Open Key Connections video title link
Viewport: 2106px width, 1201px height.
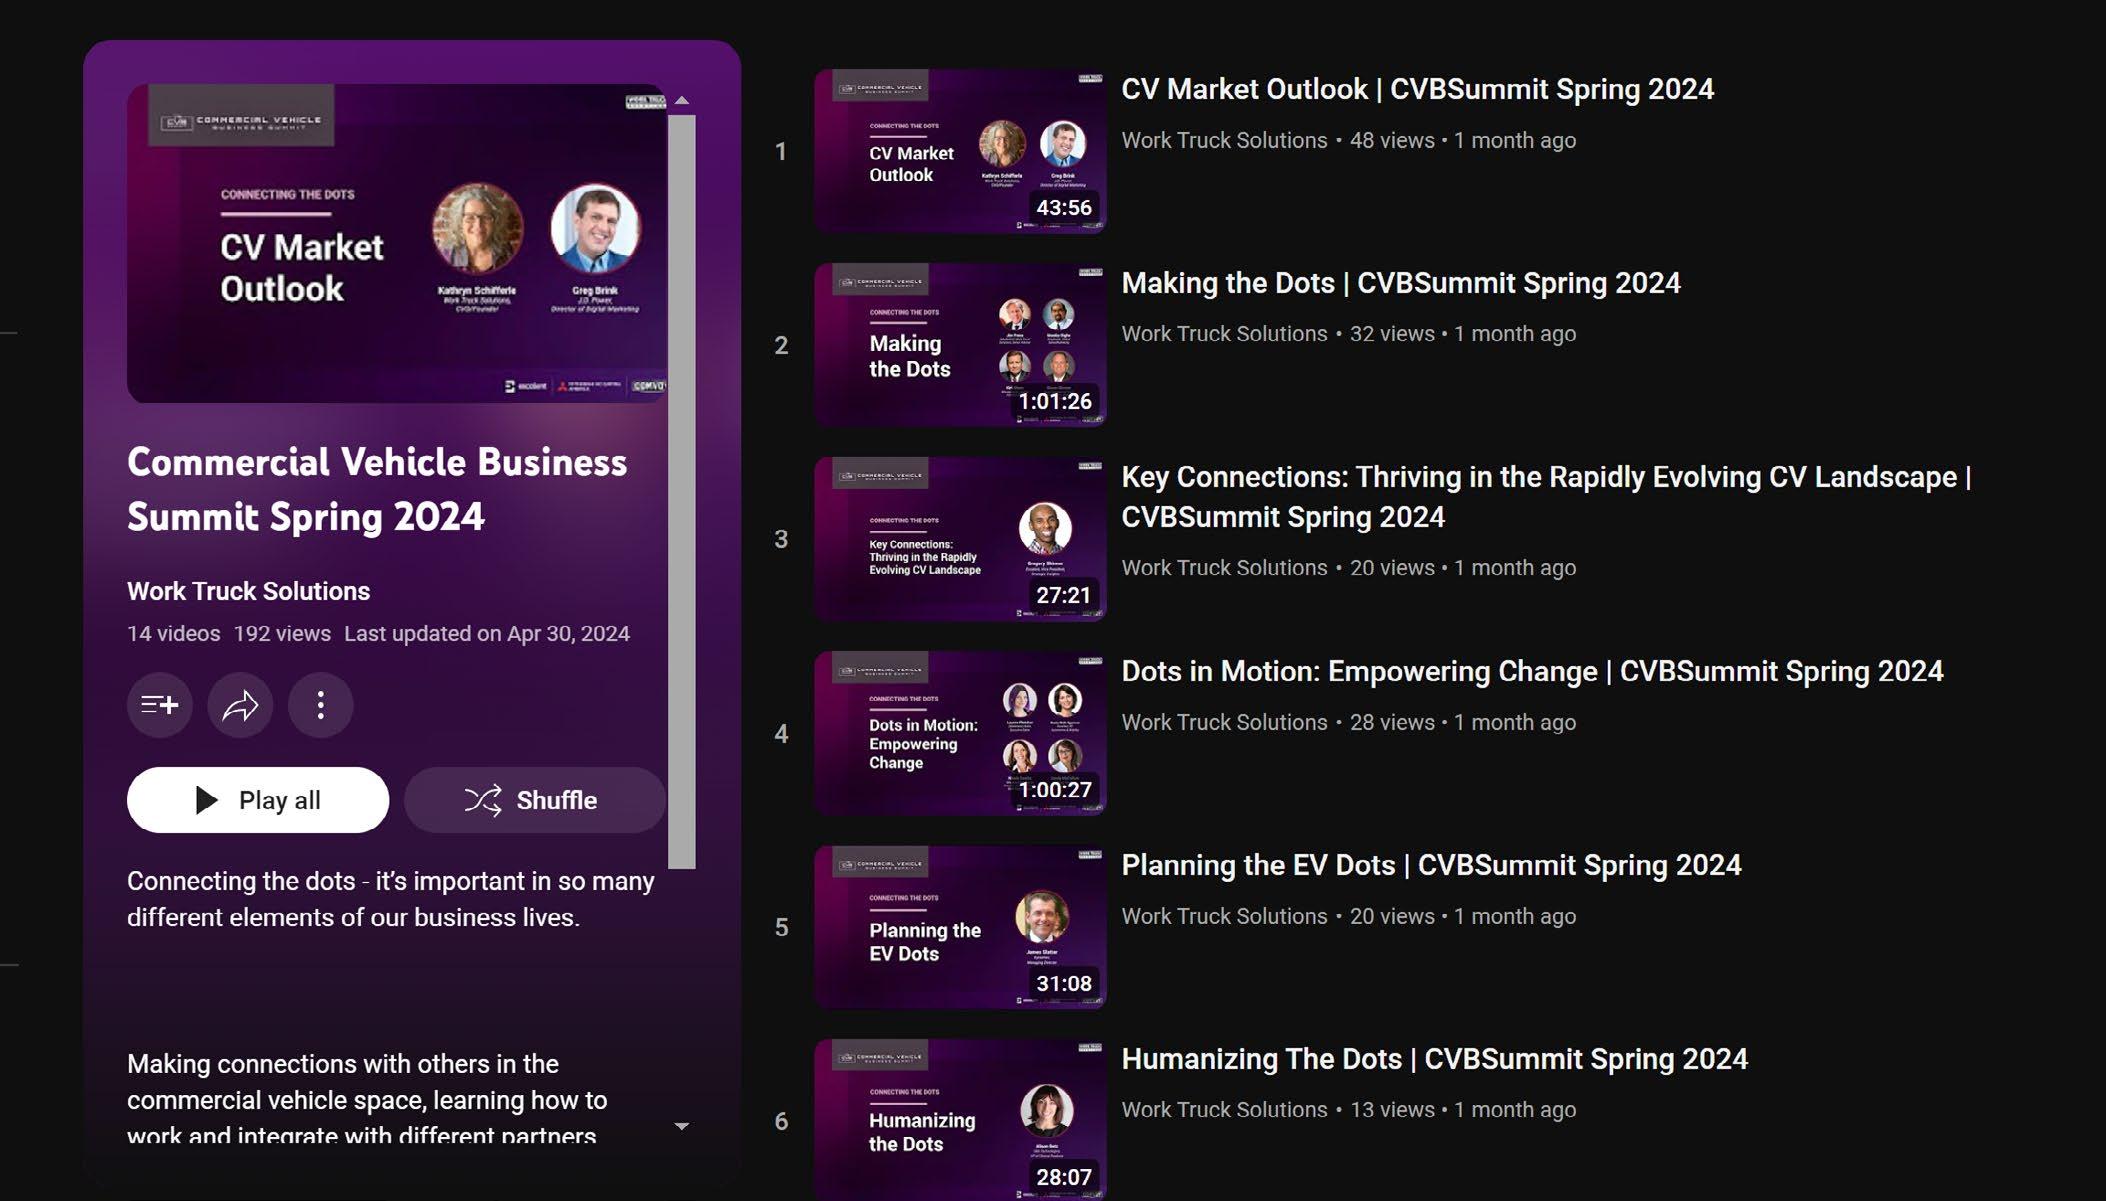coord(1545,477)
